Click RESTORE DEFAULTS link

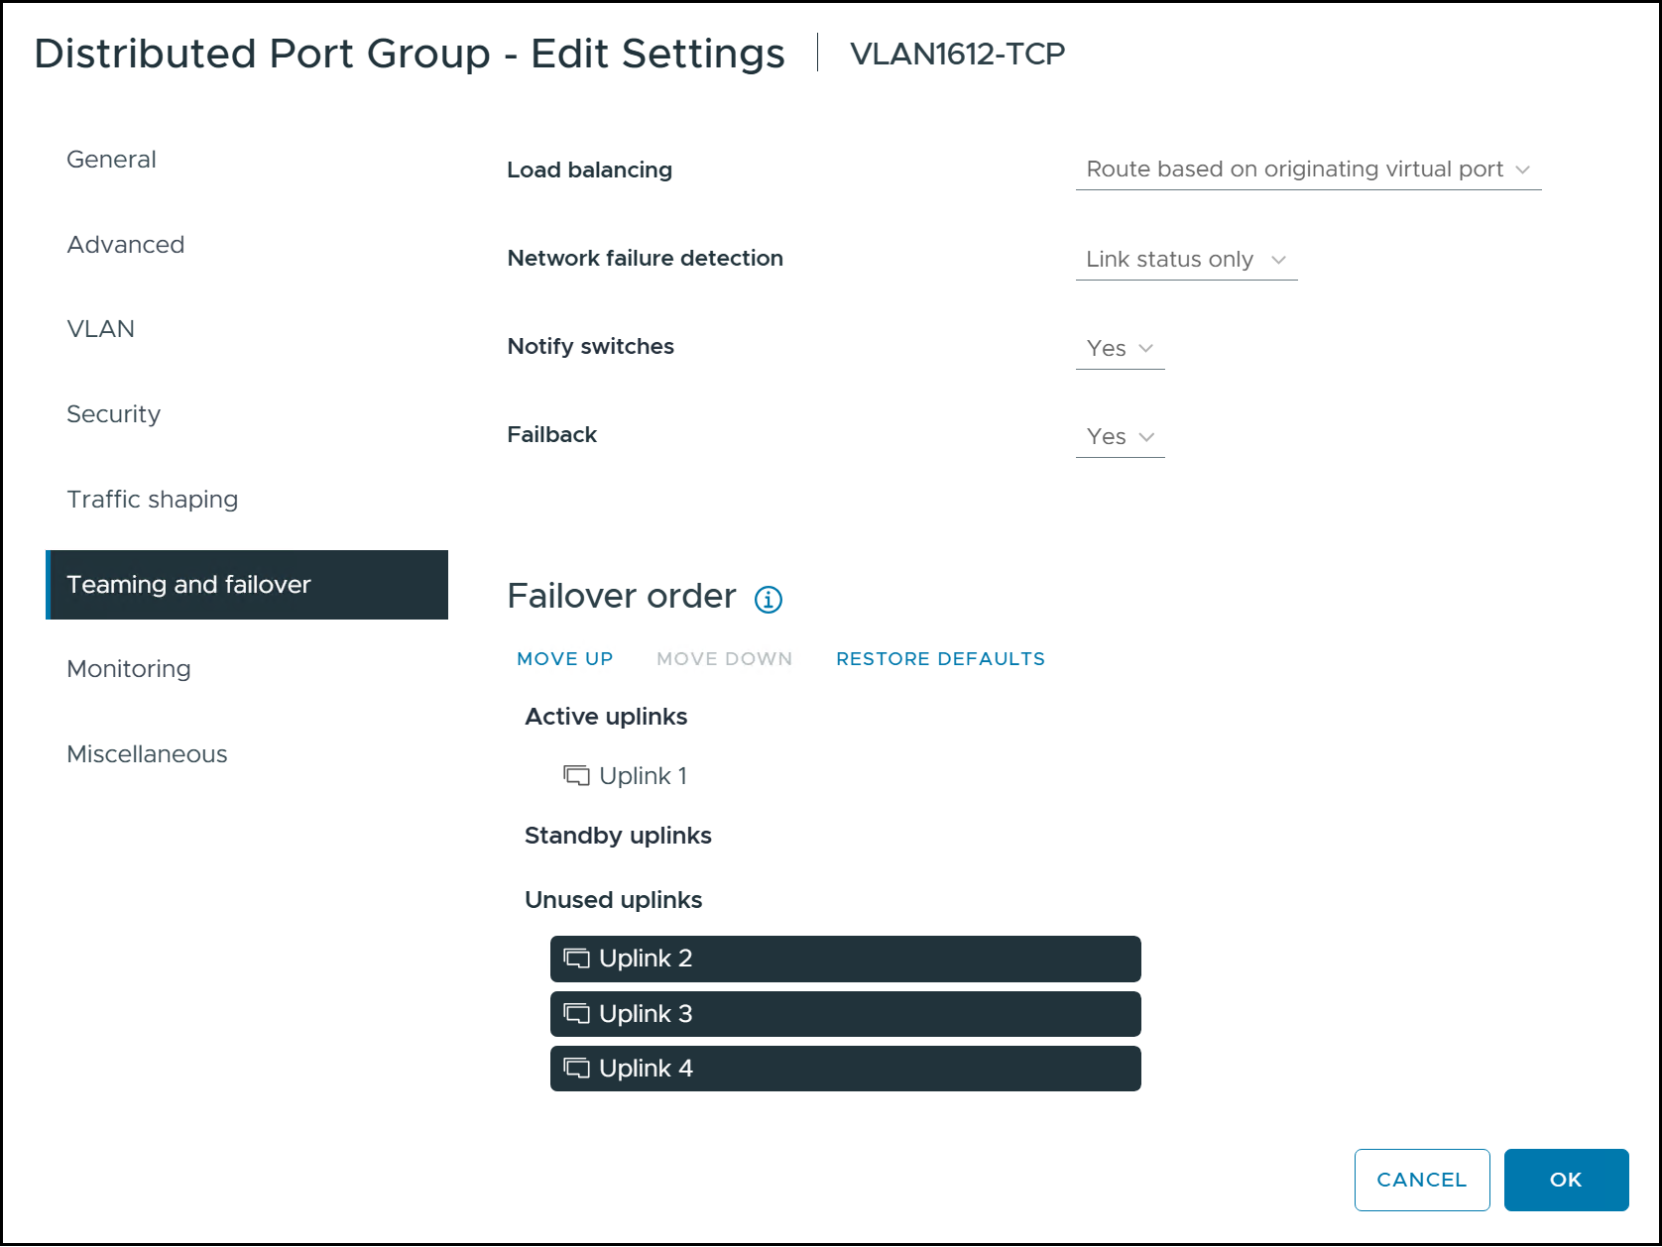point(940,659)
